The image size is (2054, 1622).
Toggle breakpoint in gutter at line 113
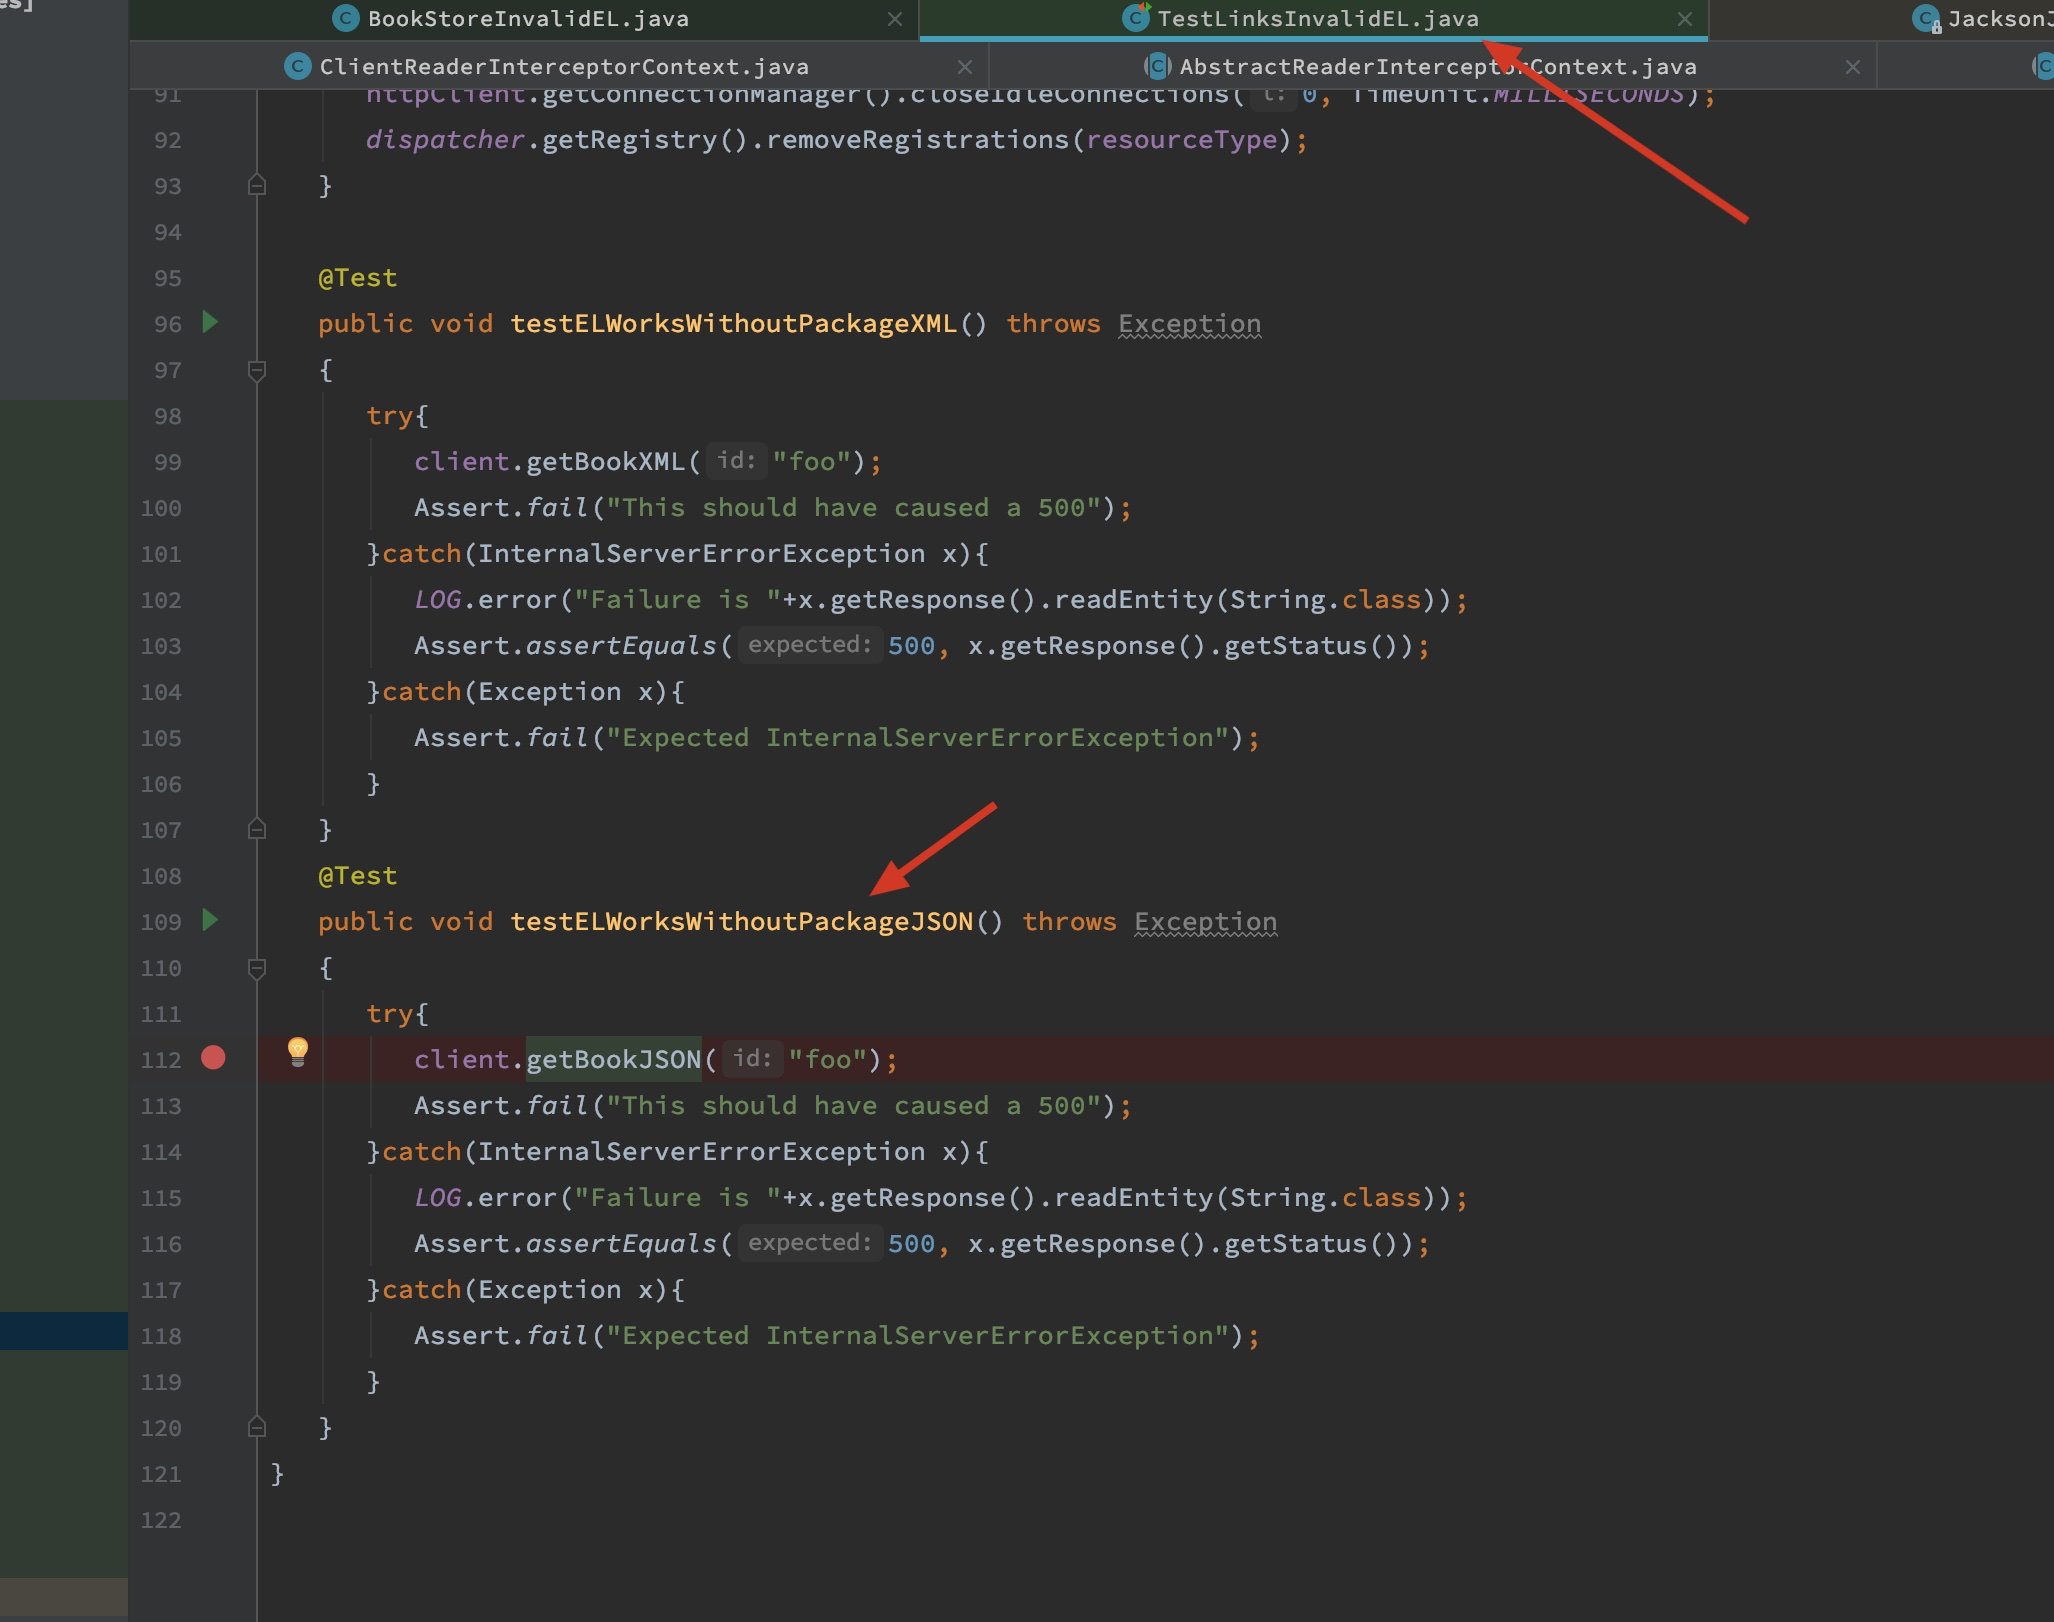point(213,1106)
